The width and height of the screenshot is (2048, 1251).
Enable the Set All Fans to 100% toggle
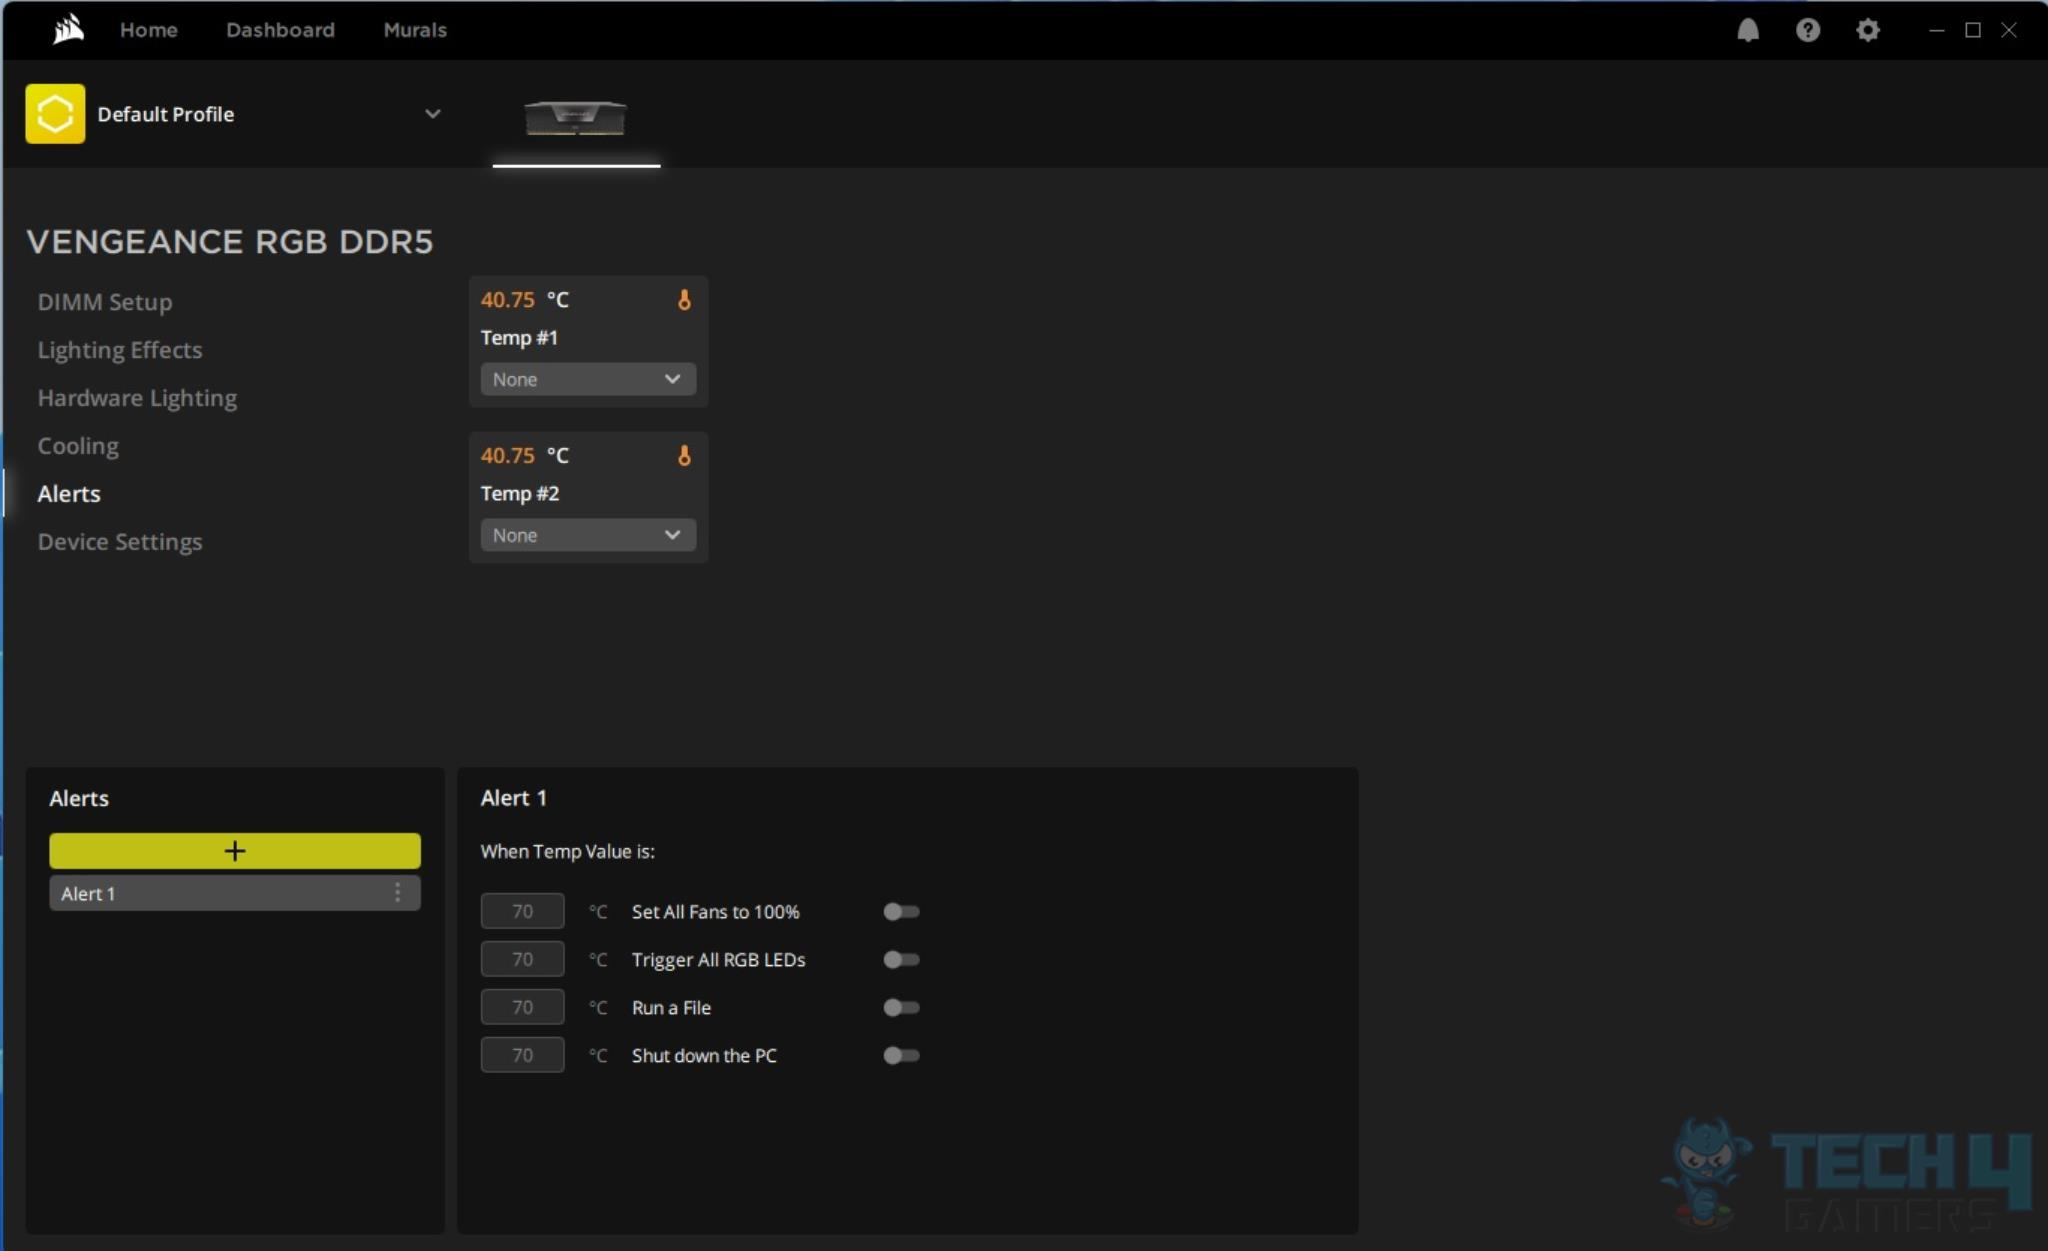(901, 912)
